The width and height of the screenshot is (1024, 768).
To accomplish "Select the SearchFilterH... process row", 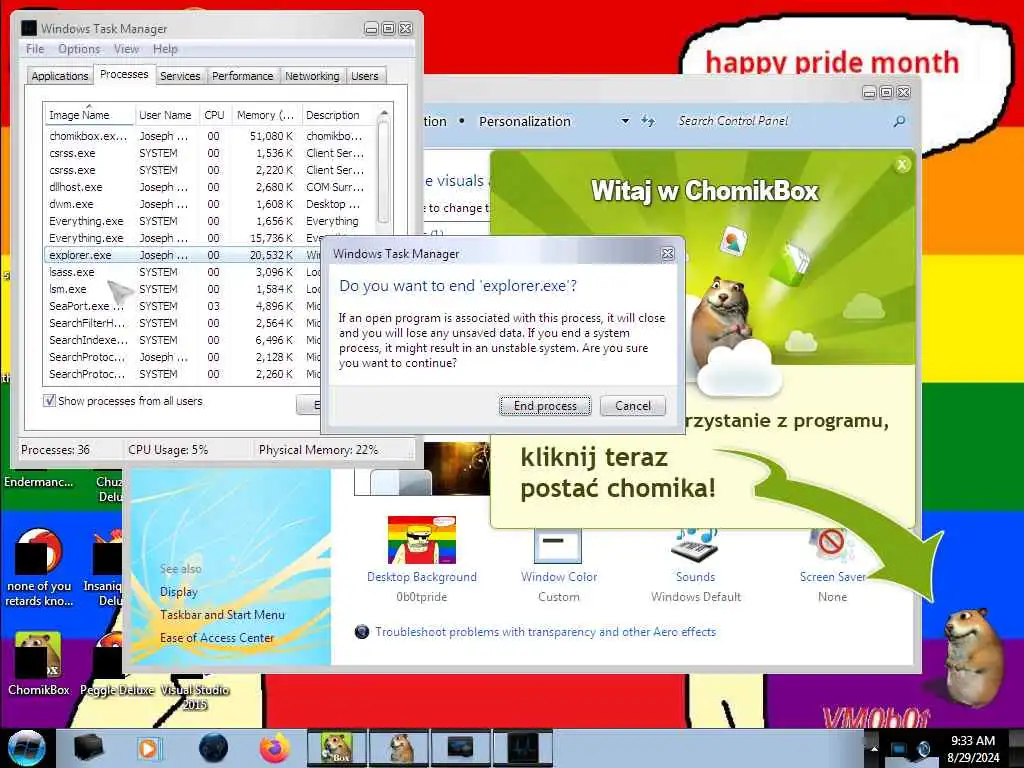I will pos(183,323).
